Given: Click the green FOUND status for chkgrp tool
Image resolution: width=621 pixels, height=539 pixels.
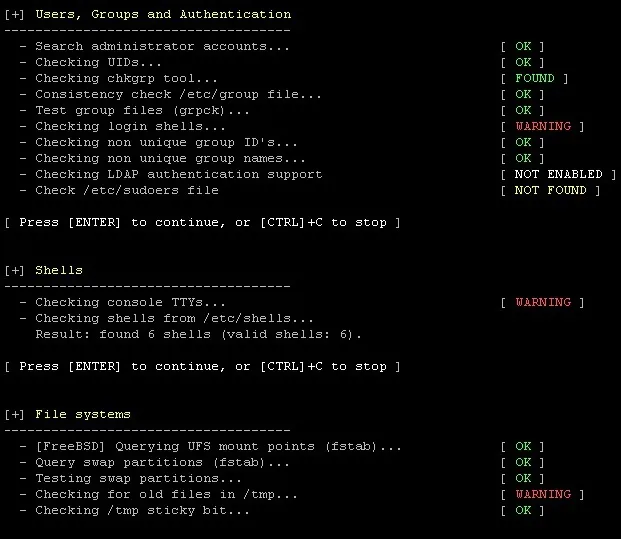Looking at the screenshot, I should click(536, 79).
